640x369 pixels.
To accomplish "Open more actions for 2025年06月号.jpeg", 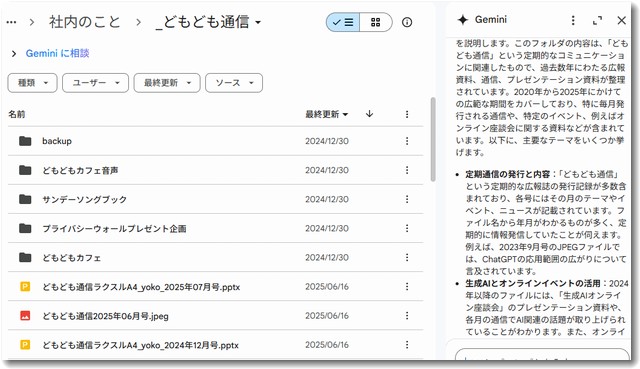I will coord(407,316).
